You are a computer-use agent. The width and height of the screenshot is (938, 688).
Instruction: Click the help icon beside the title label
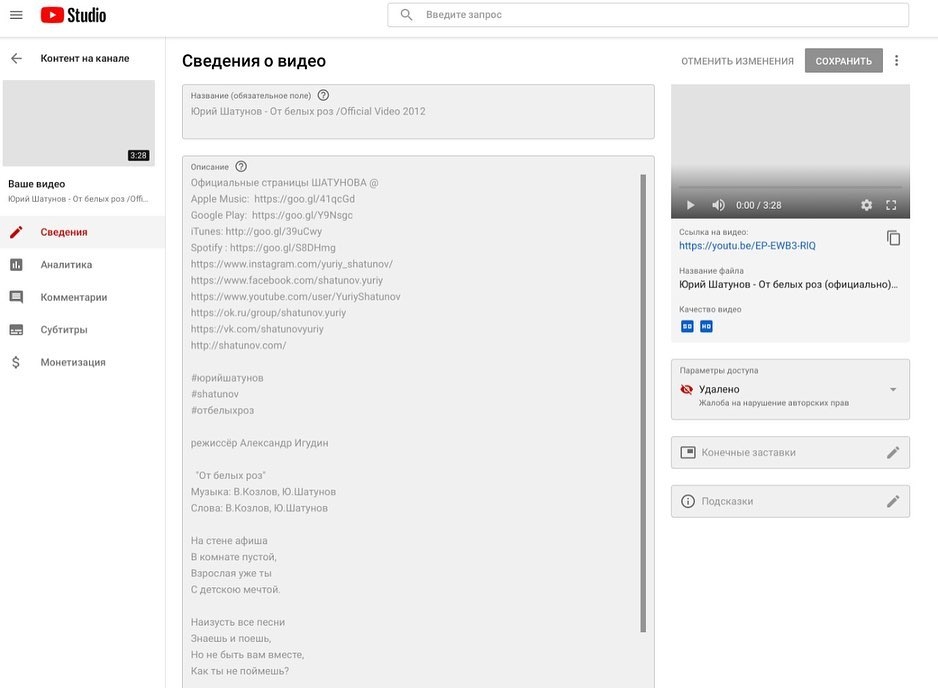coord(323,95)
